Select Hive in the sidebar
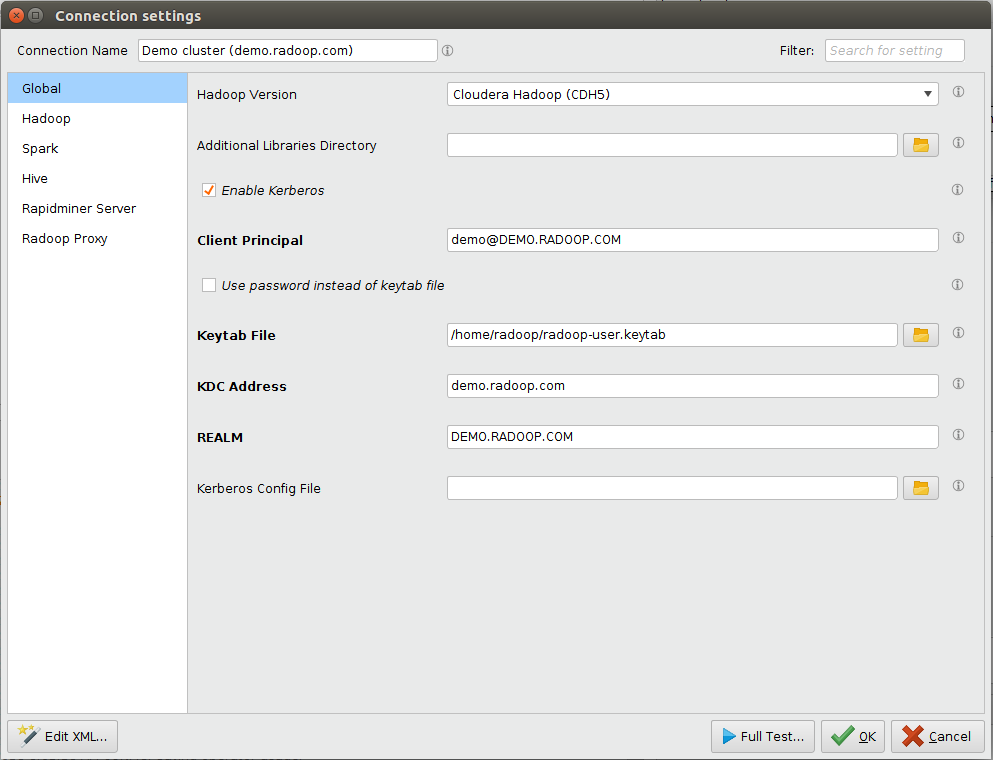This screenshot has width=993, height=760. (x=35, y=178)
